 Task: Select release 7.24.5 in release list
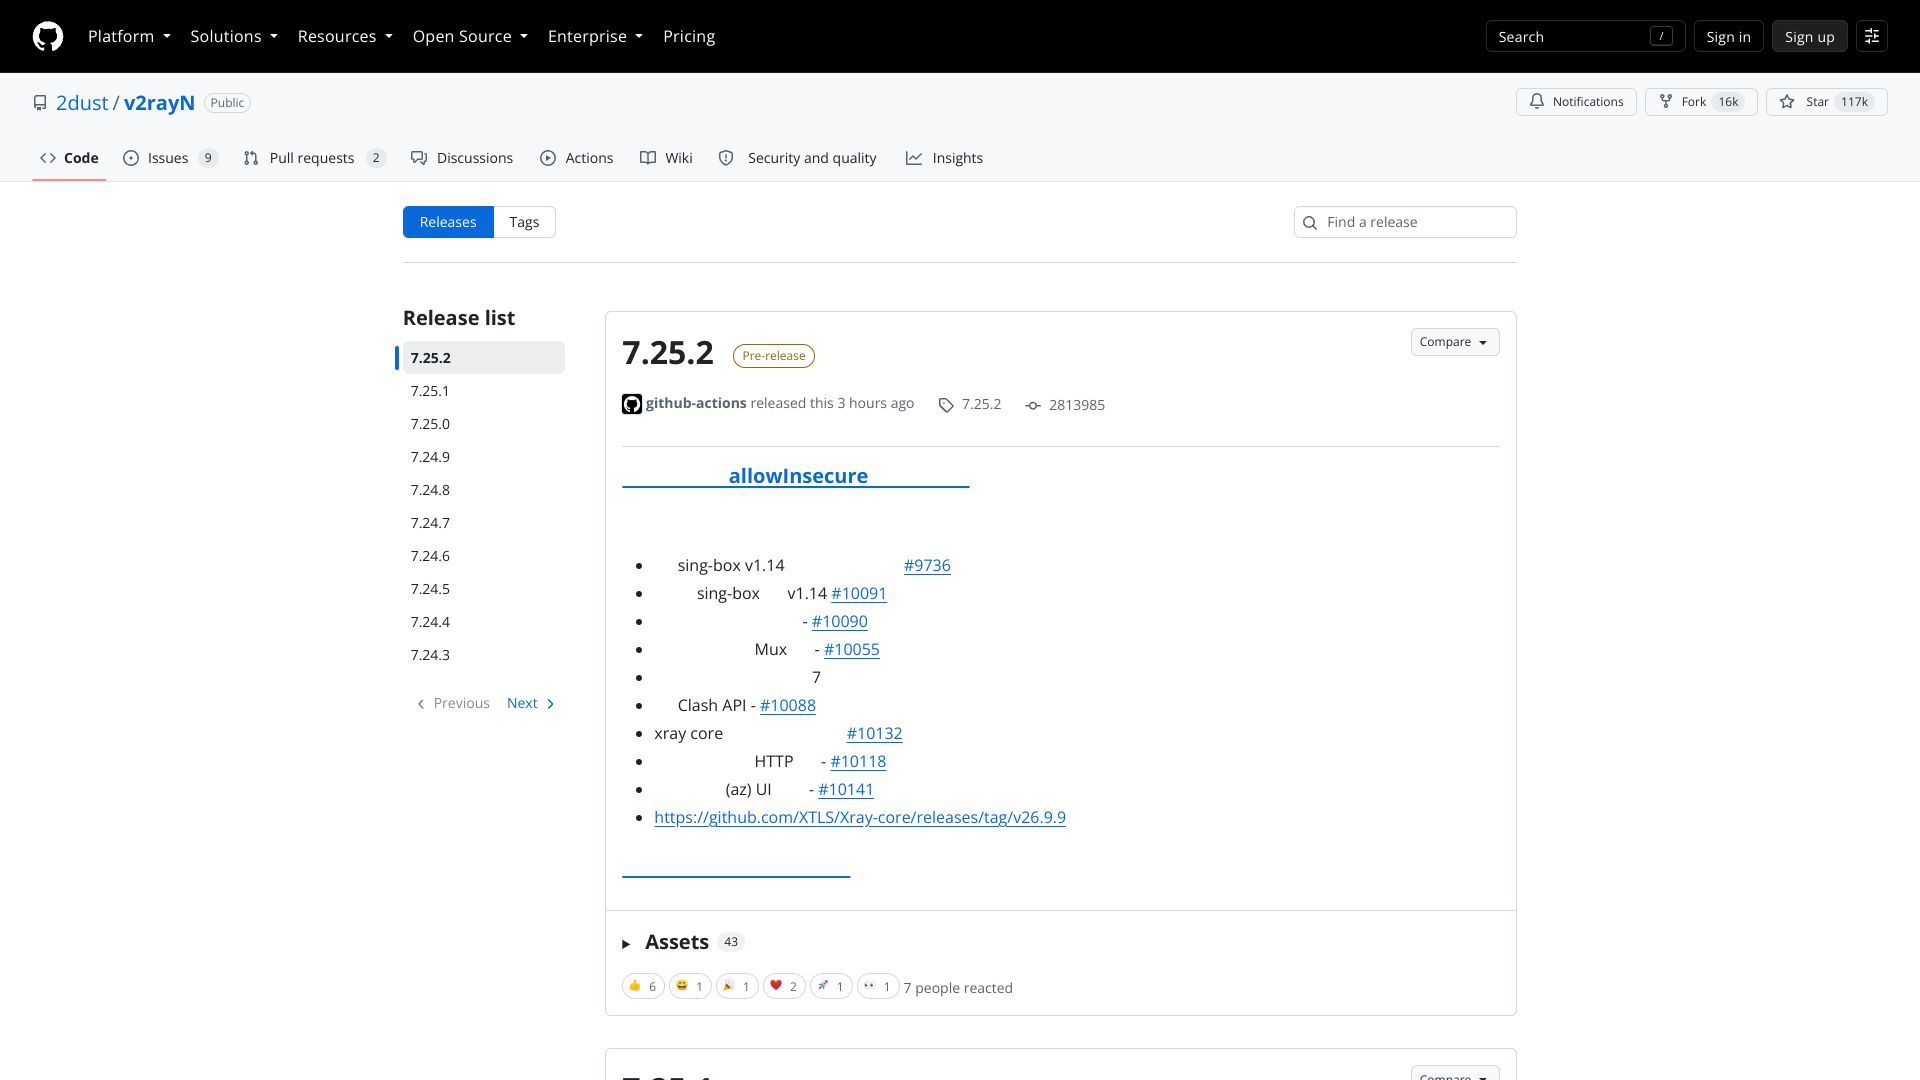coord(484,589)
